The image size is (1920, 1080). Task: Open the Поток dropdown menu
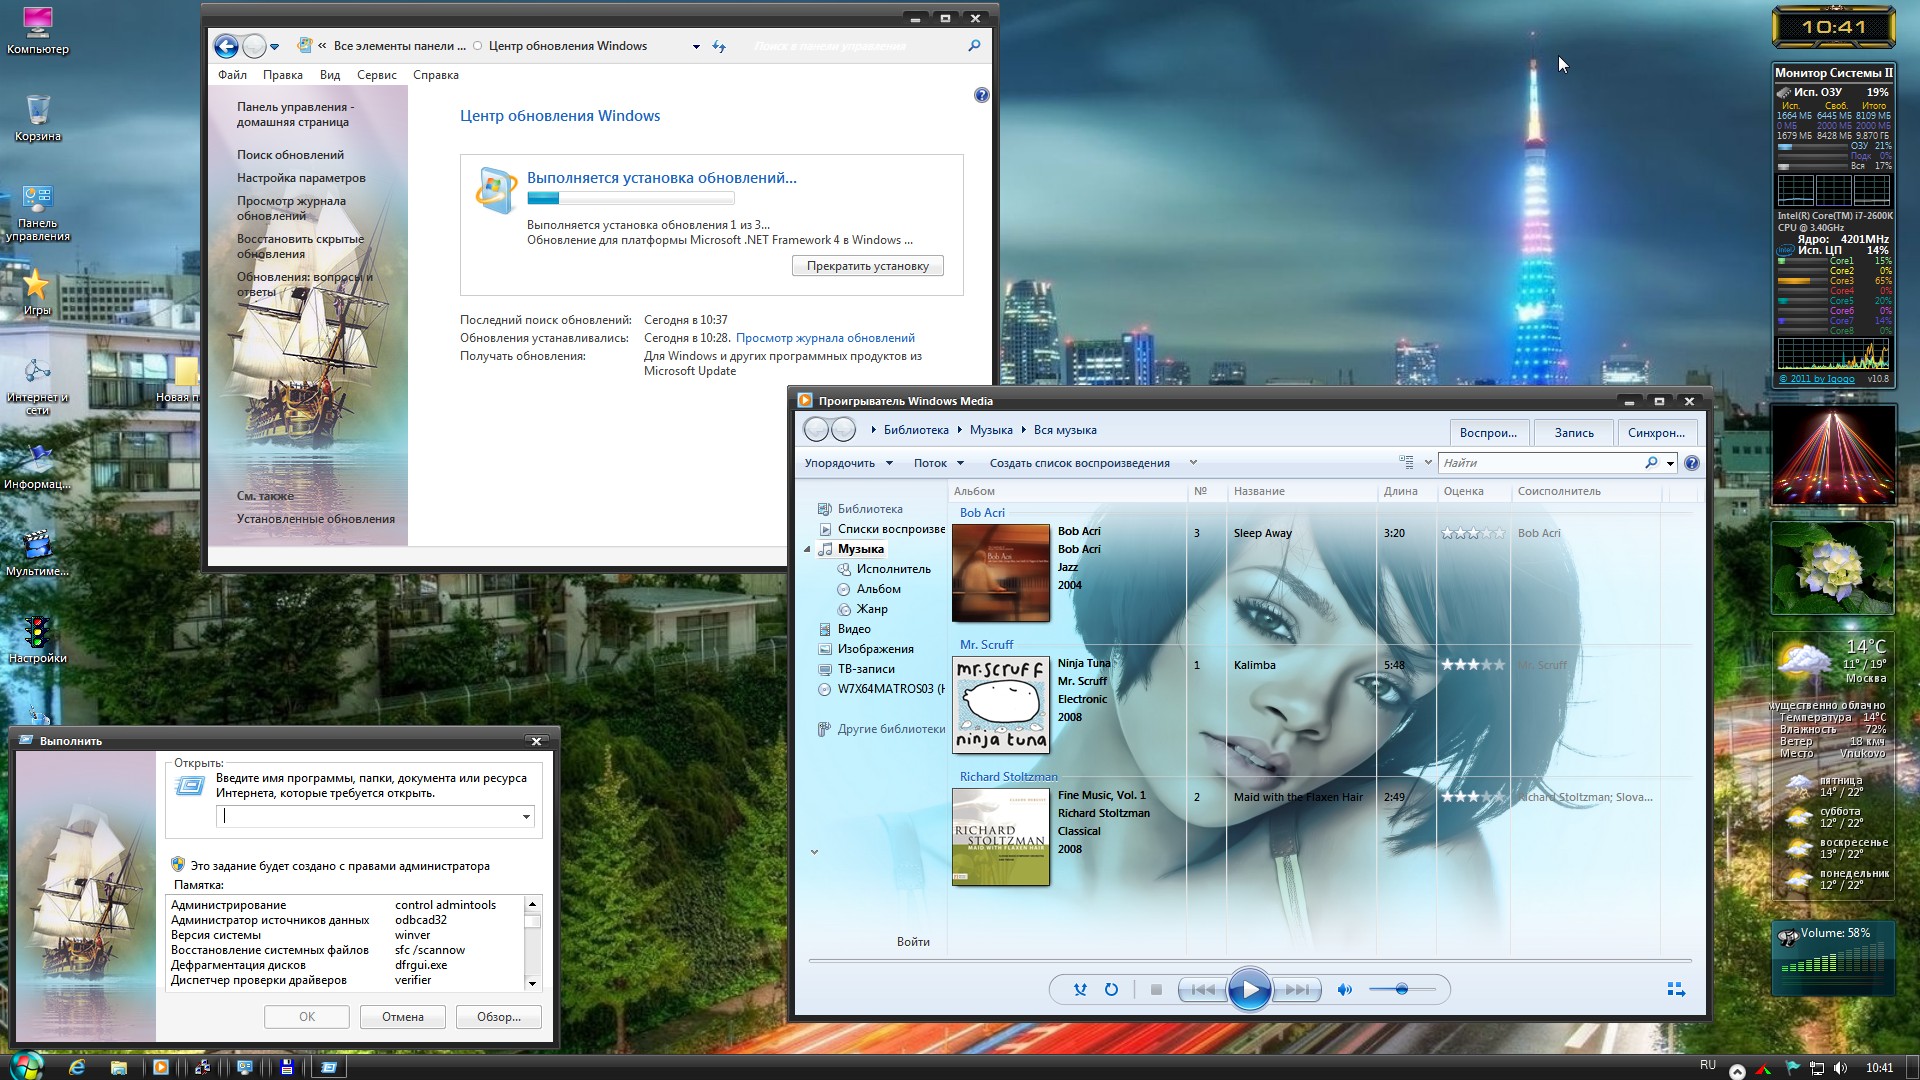pos(938,463)
